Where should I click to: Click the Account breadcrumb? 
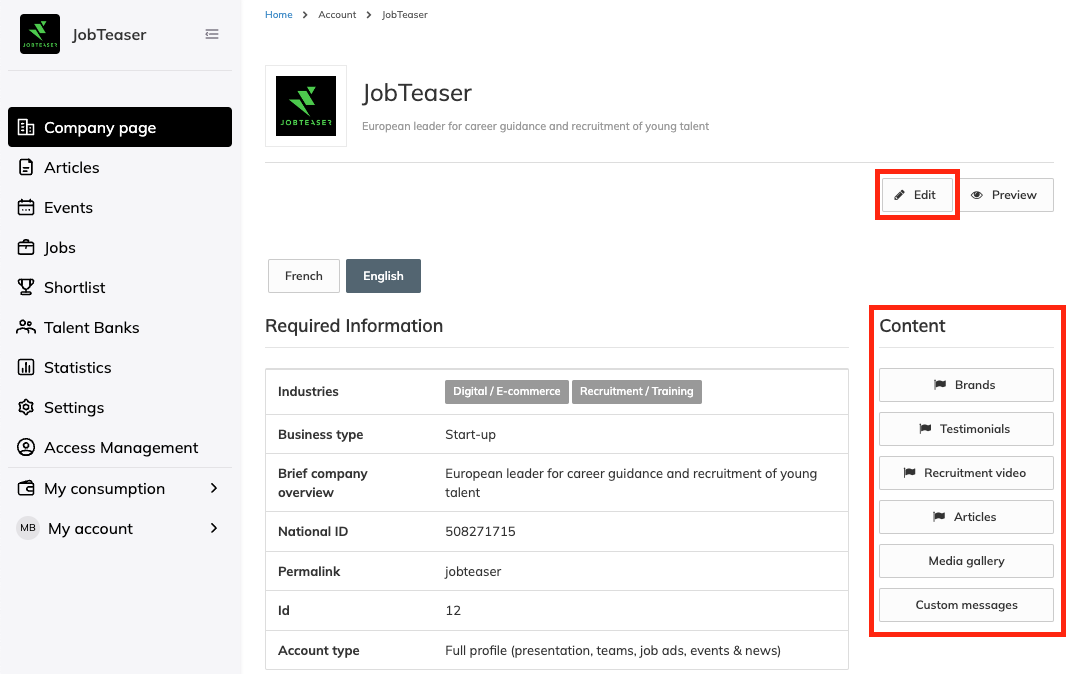click(337, 14)
